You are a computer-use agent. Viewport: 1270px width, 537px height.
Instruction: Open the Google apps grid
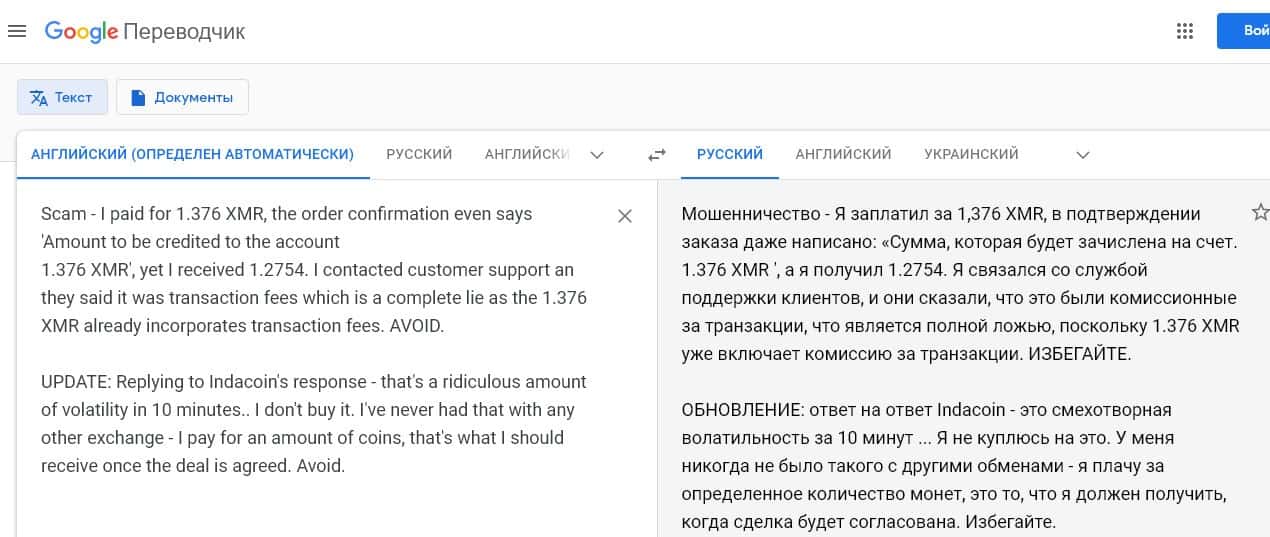click(1185, 31)
